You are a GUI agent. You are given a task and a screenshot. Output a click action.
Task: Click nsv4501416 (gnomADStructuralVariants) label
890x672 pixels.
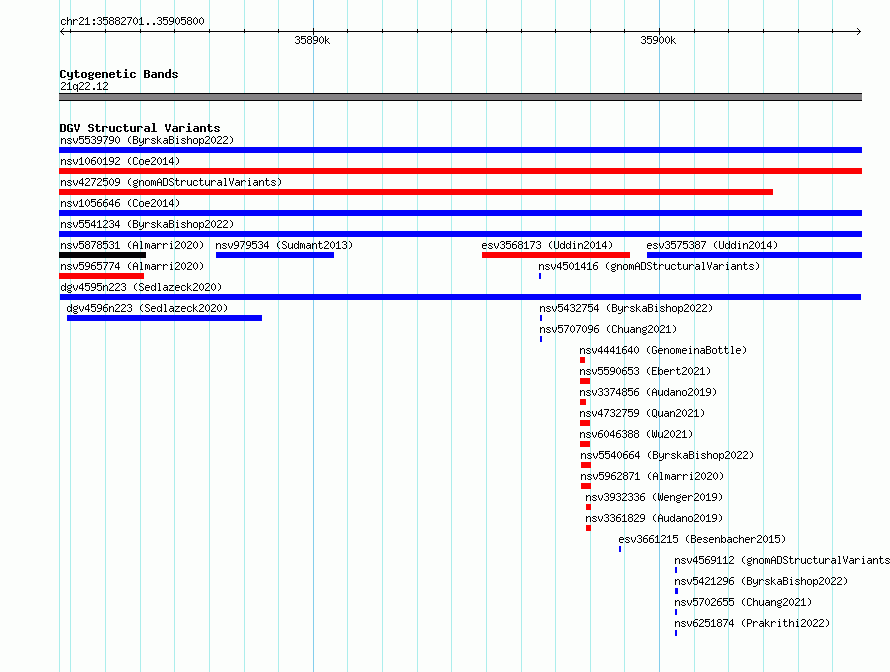click(649, 266)
